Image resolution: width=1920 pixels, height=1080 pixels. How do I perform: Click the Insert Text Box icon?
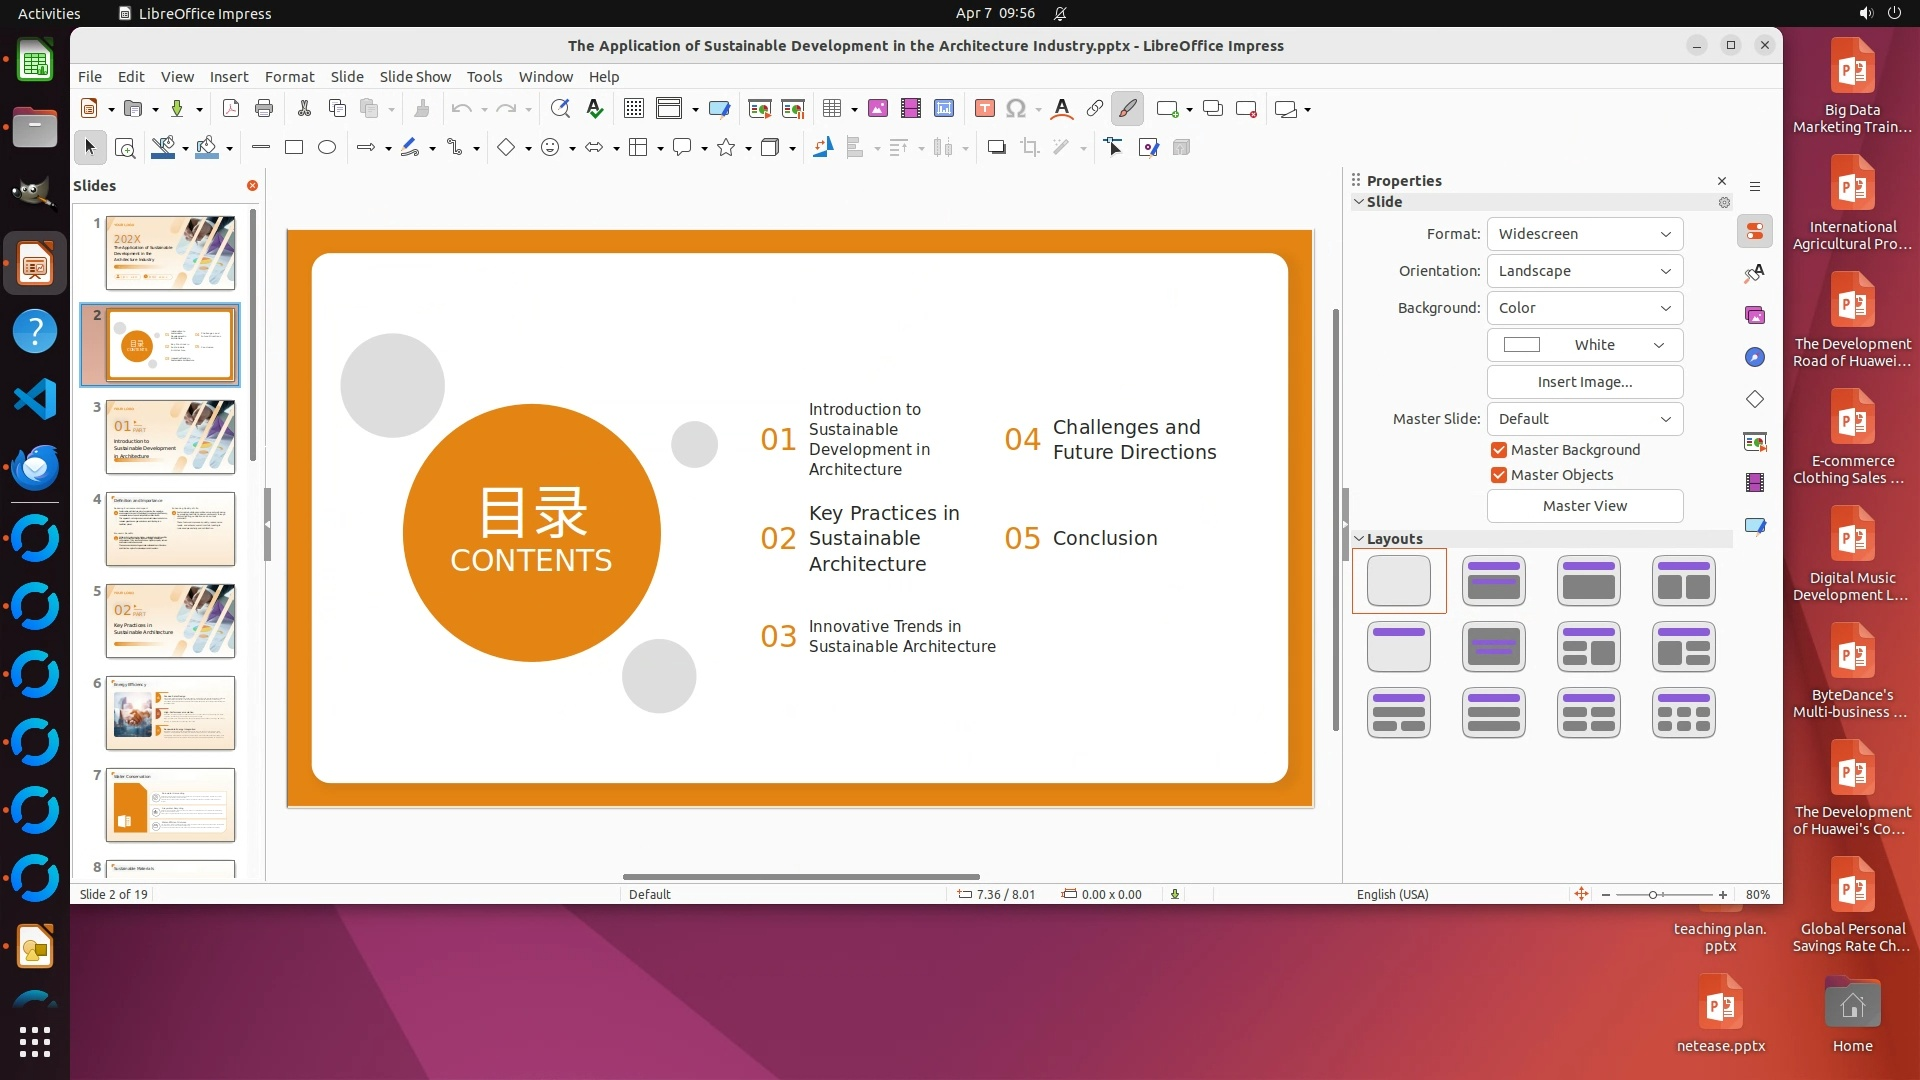coord(984,109)
